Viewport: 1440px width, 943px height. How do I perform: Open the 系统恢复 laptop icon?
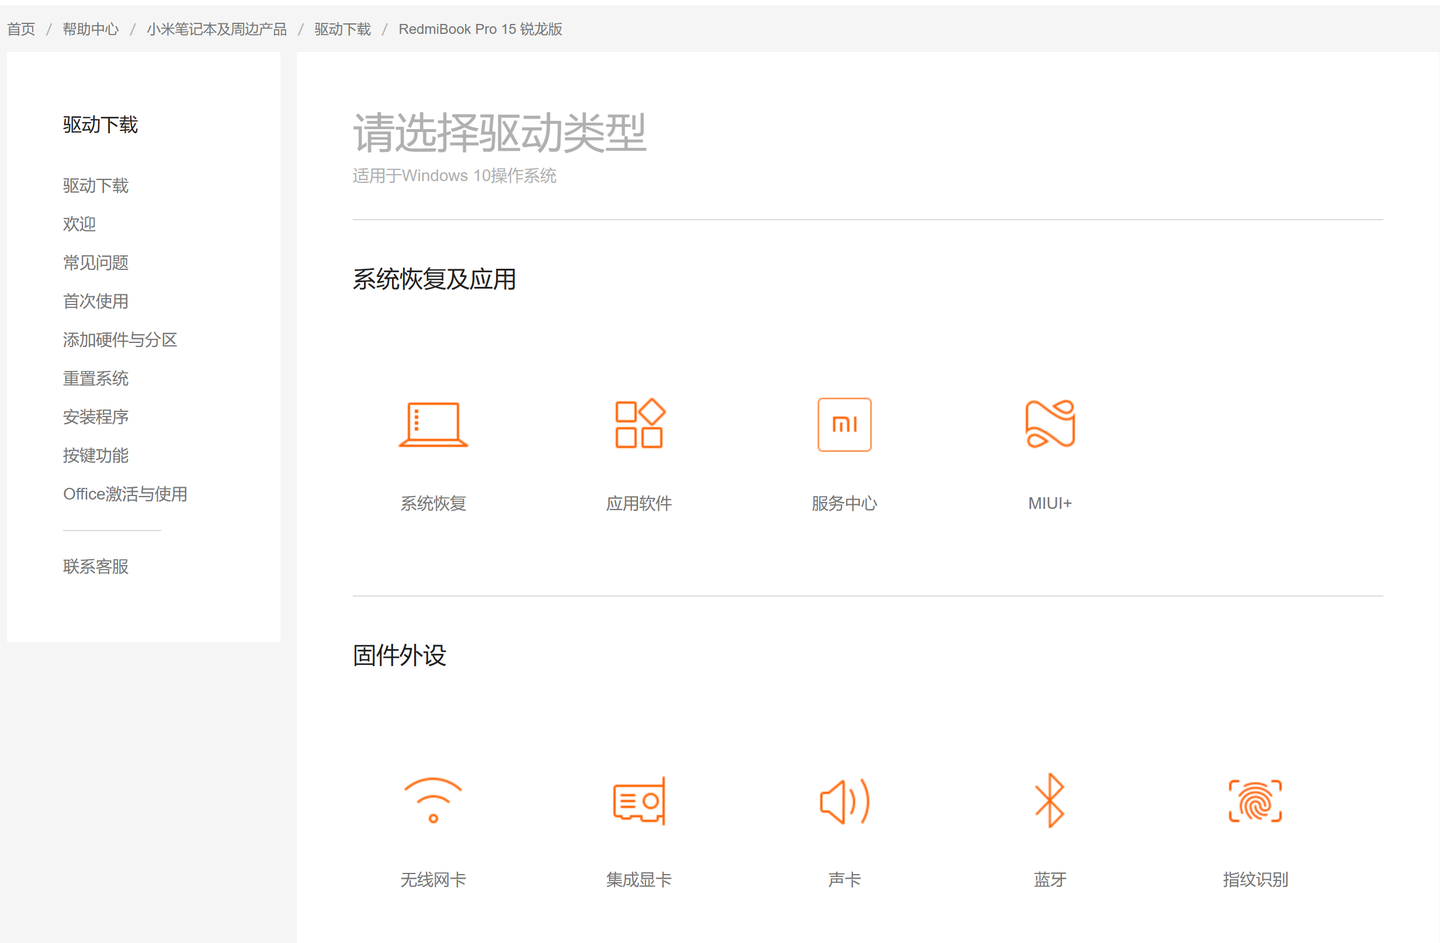coord(433,424)
